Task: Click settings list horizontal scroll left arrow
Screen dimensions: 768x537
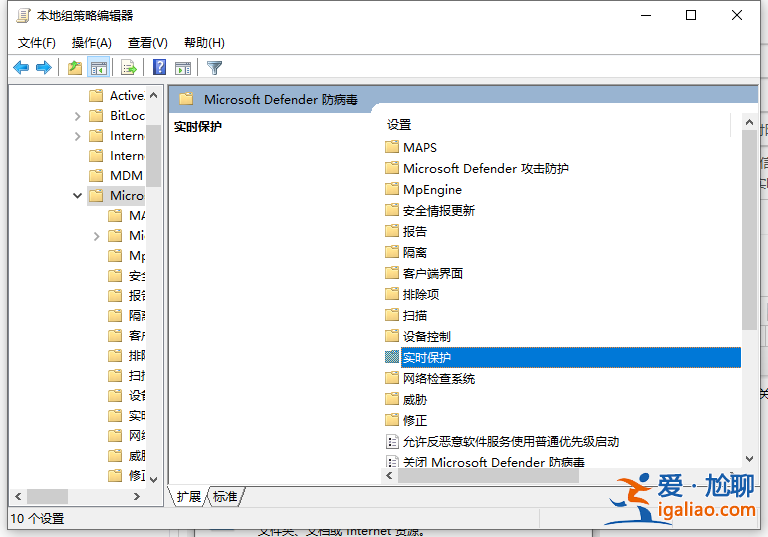Action: coord(389,476)
